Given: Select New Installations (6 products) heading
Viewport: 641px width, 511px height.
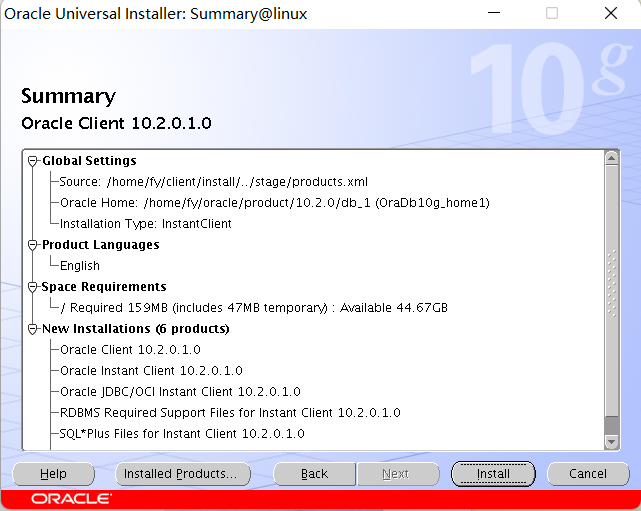Looking at the screenshot, I should pyautogui.click(x=136, y=329).
